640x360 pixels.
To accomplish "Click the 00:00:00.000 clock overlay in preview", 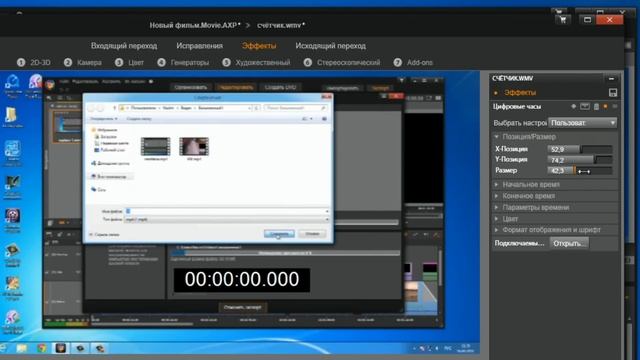I will (242, 280).
